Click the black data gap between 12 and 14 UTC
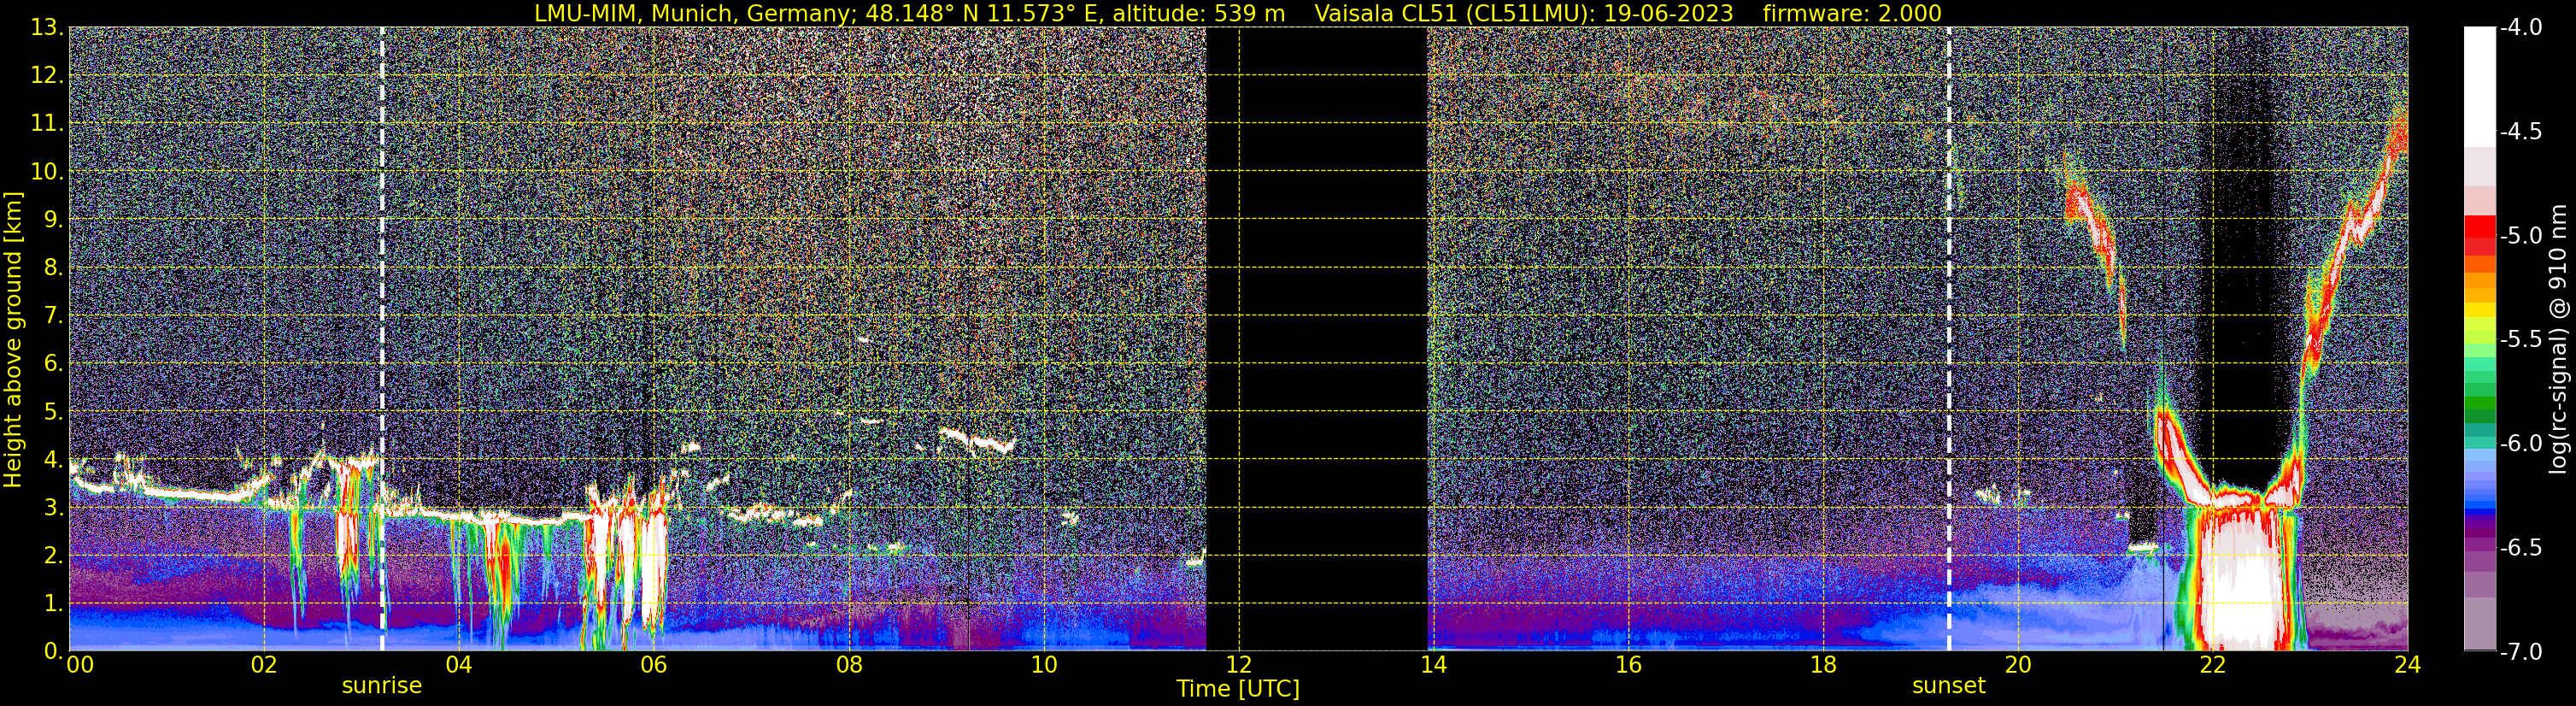Viewport: 2576px width, 706px height. click(1316, 339)
